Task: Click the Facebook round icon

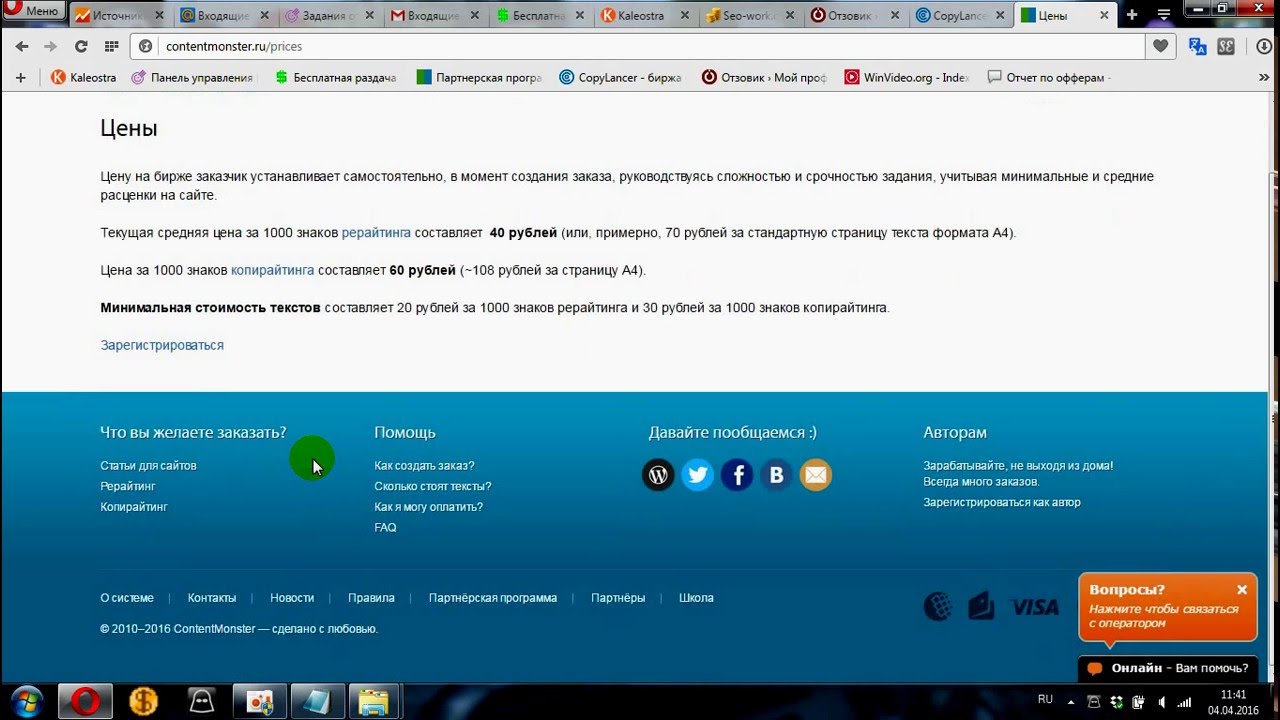Action: 737,475
